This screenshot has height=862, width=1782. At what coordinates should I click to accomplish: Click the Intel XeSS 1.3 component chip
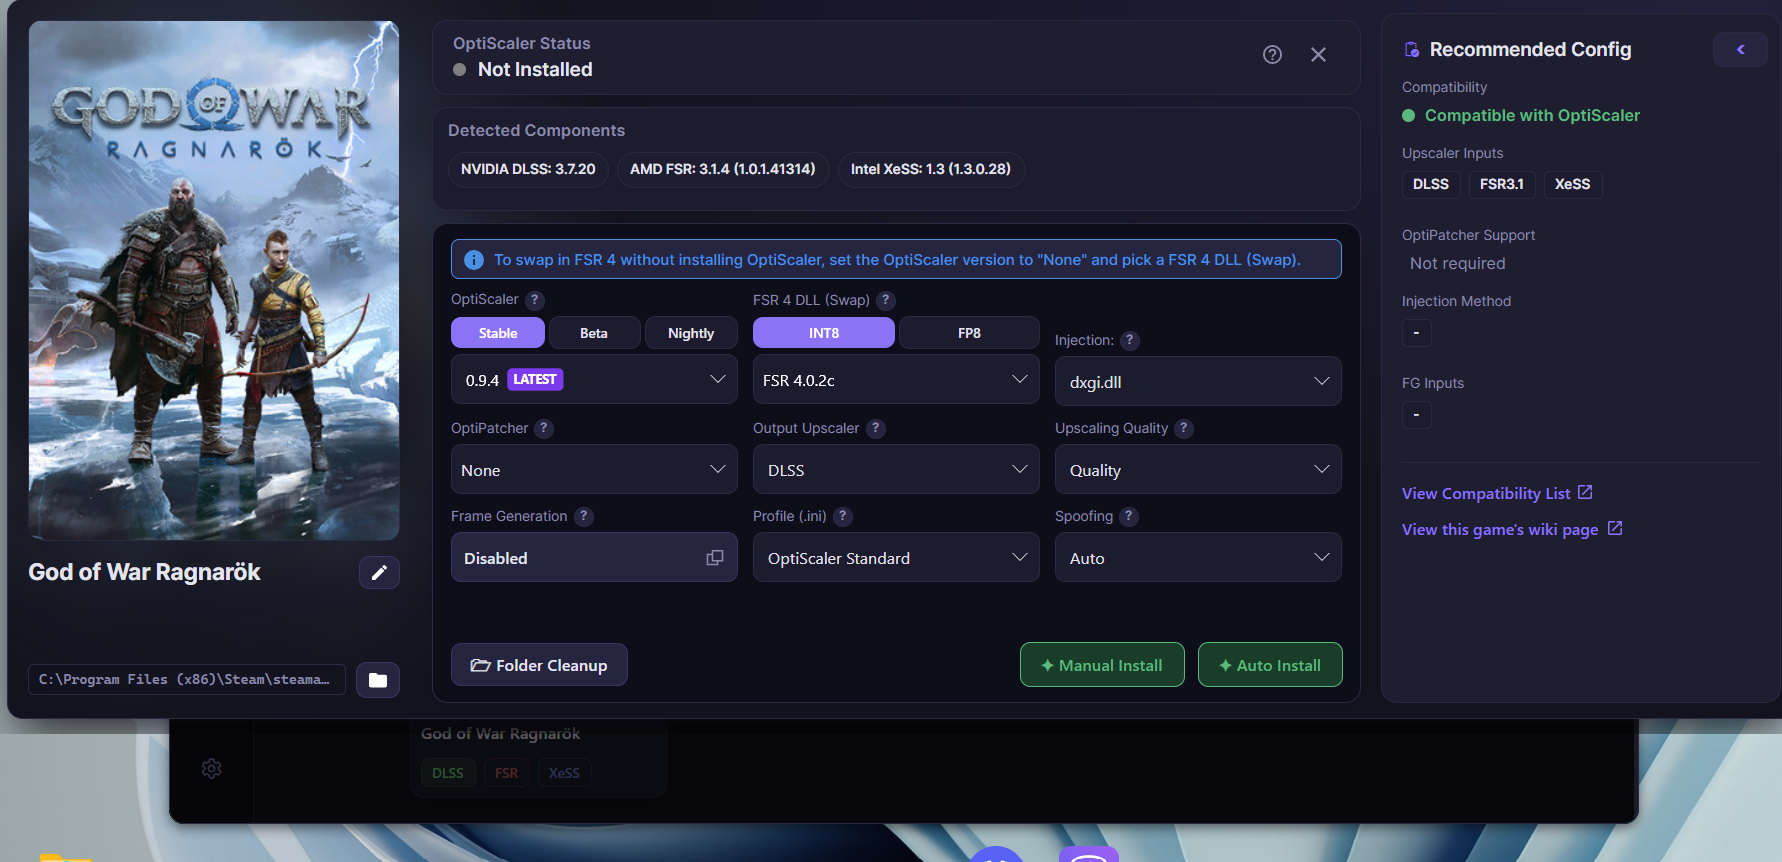[x=931, y=169]
